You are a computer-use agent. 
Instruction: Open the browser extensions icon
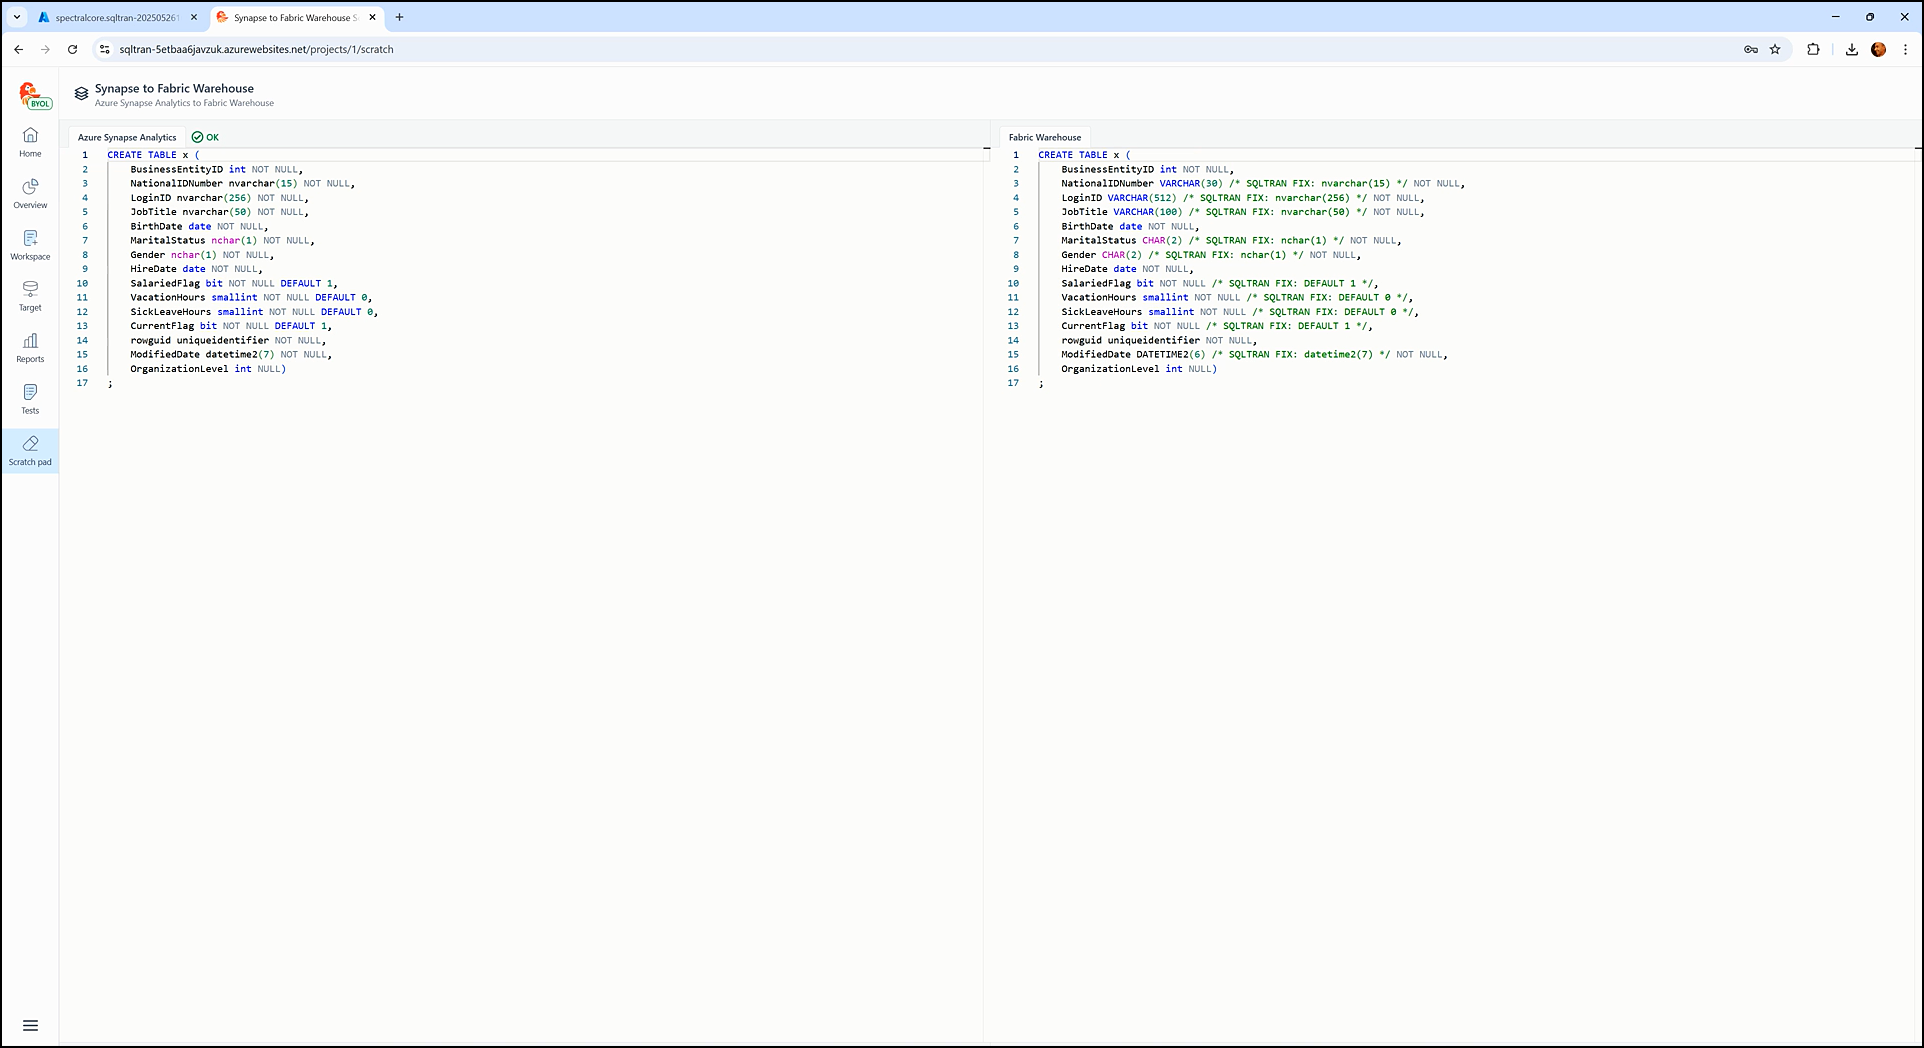pyautogui.click(x=1813, y=49)
